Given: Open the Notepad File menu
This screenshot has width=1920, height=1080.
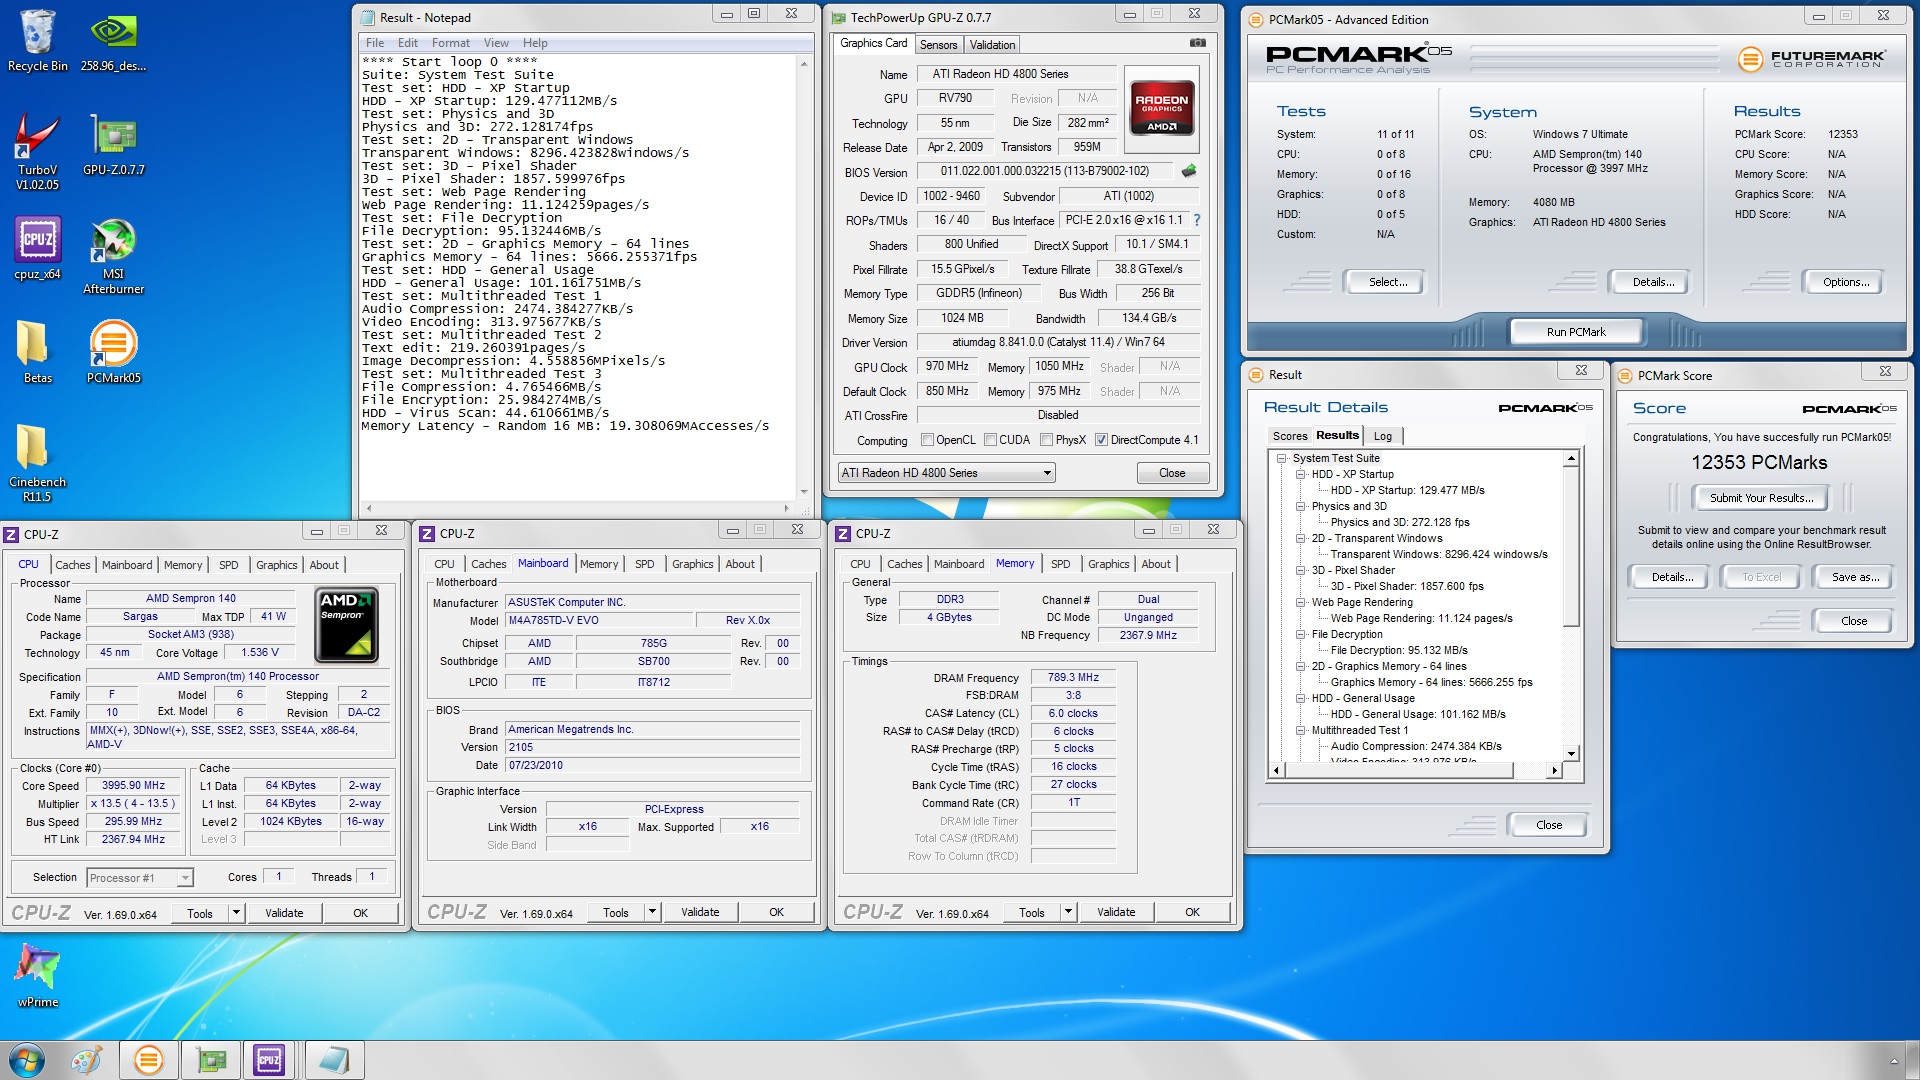Looking at the screenshot, I should [x=375, y=43].
